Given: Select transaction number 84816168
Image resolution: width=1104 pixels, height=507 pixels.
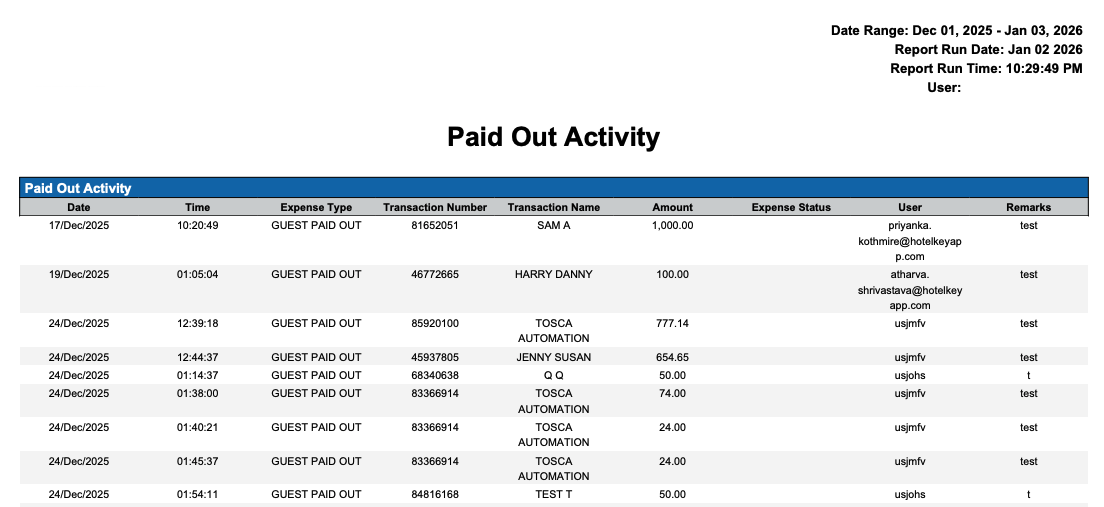Looking at the screenshot, I should point(435,494).
